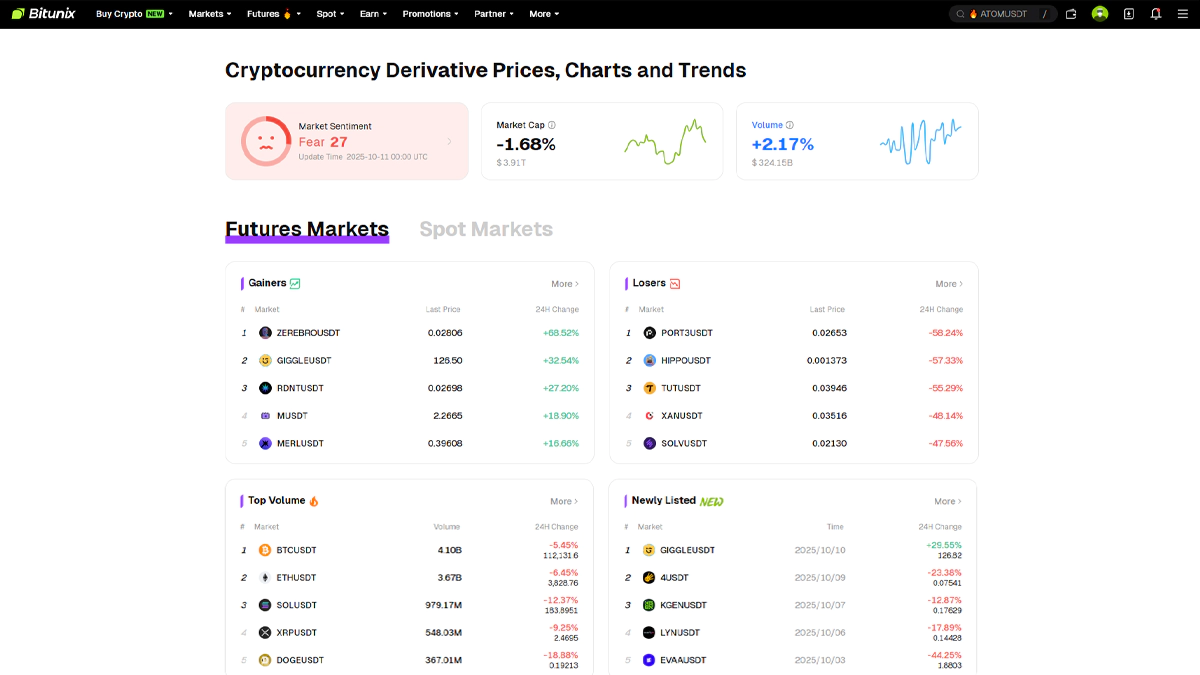Click the green user avatar icon
Viewport: 1200px width, 675px height.
[x=1100, y=14]
